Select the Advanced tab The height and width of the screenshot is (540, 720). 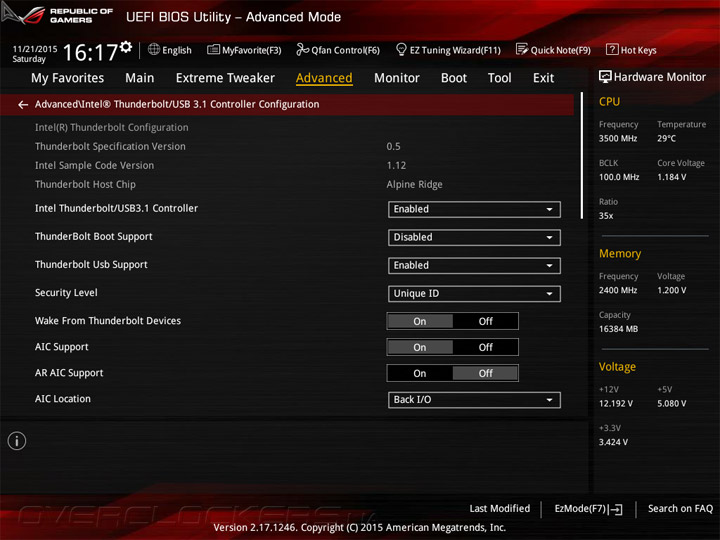click(324, 78)
